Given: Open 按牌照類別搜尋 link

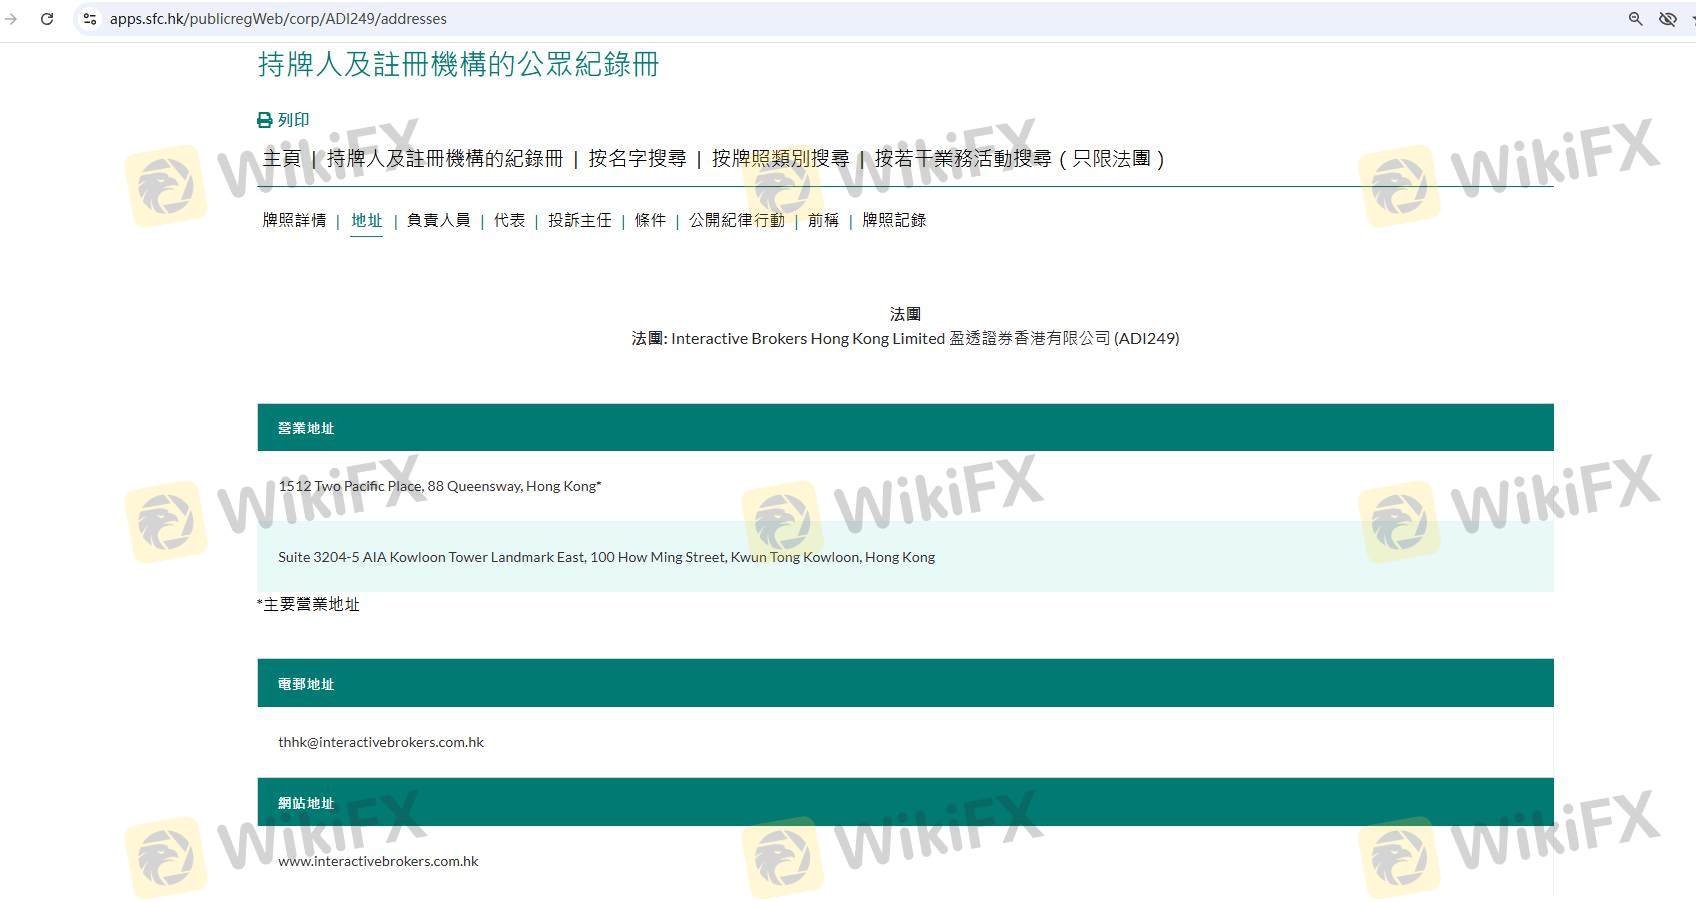Looking at the screenshot, I should 780,159.
